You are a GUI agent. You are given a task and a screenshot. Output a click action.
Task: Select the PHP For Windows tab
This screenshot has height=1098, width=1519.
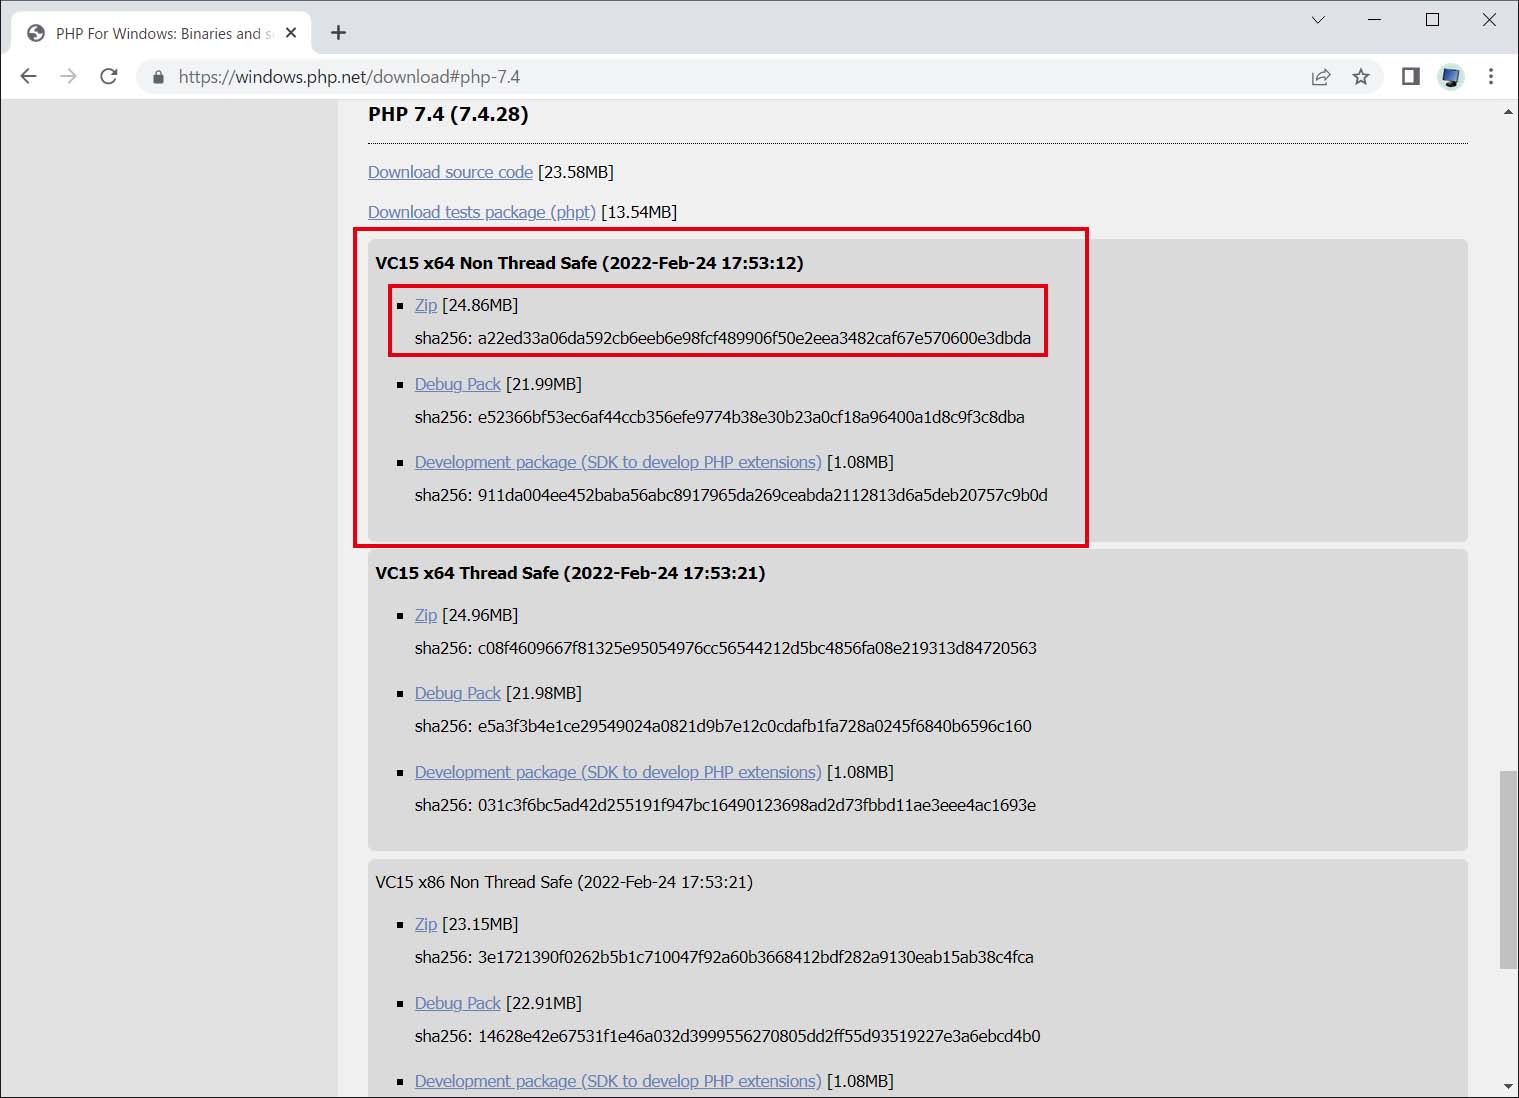tap(162, 33)
